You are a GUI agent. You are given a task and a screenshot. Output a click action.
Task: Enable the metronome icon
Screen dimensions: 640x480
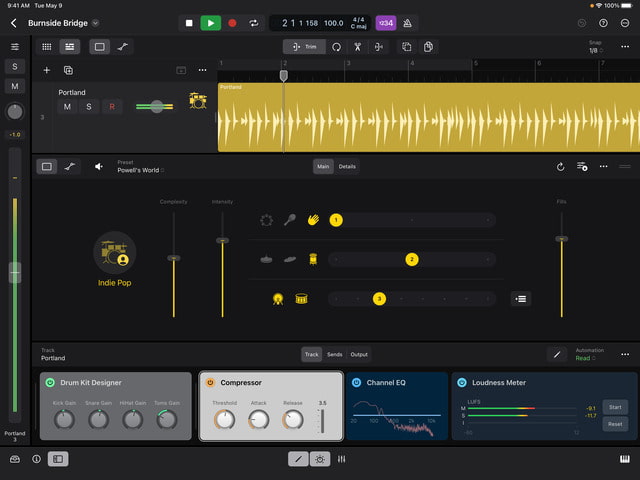[407, 23]
